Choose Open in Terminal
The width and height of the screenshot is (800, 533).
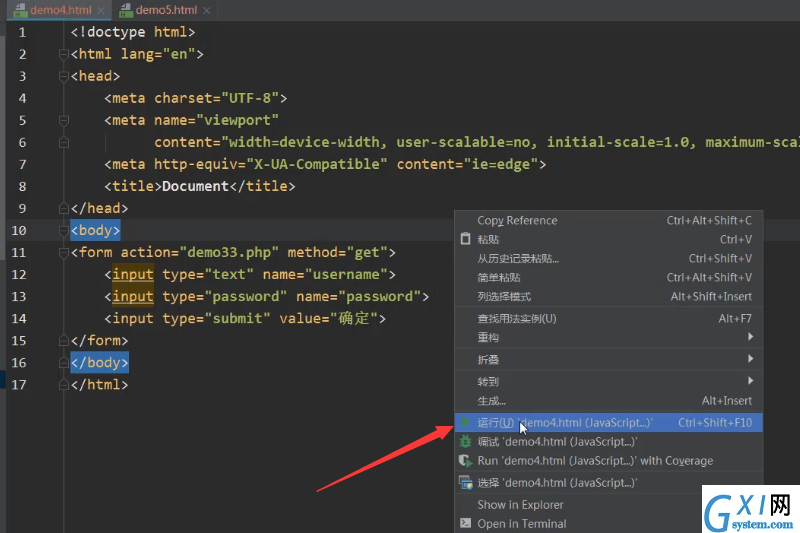point(578,524)
